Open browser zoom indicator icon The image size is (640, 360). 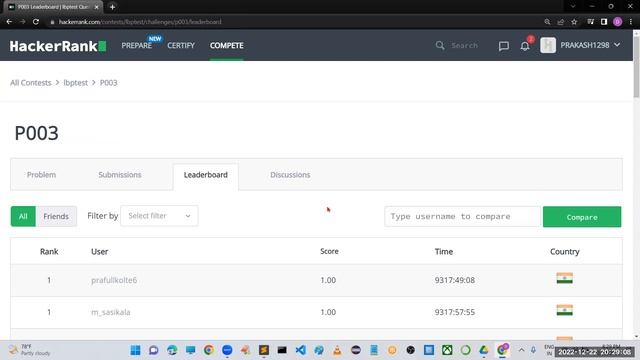[x=547, y=22]
